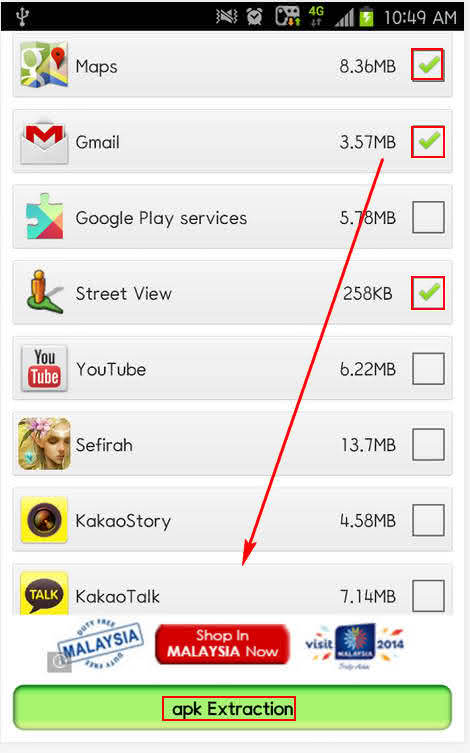Check the YouTube checkbox
The width and height of the screenshot is (470, 753).
[428, 369]
